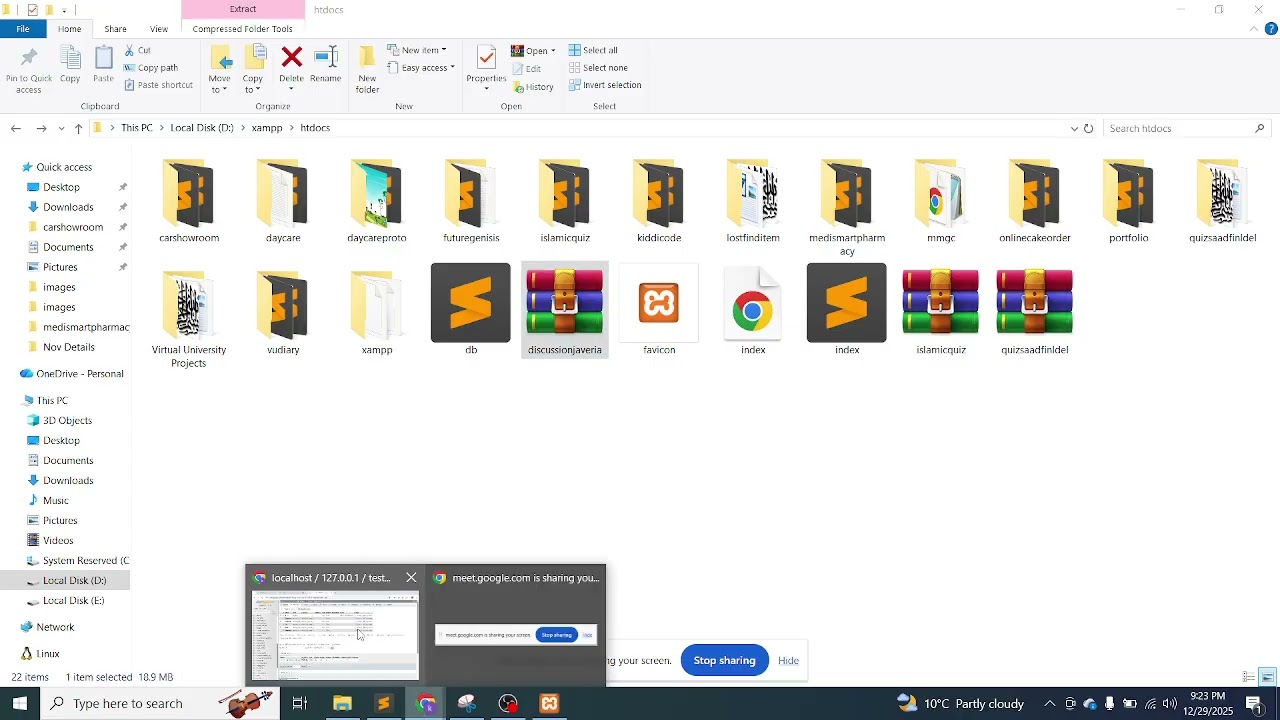Viewport: 1280px width, 720px height.
Task: Open recent locations dropdown beside forward arrow
Action: click(x=62, y=128)
